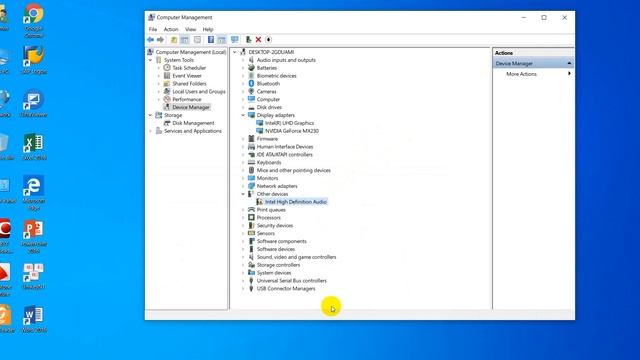
Task: Click the Cameras category icon
Action: tap(251, 91)
